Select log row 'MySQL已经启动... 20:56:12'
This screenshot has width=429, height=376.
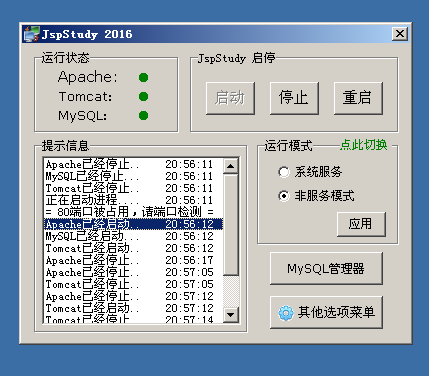click(133, 236)
